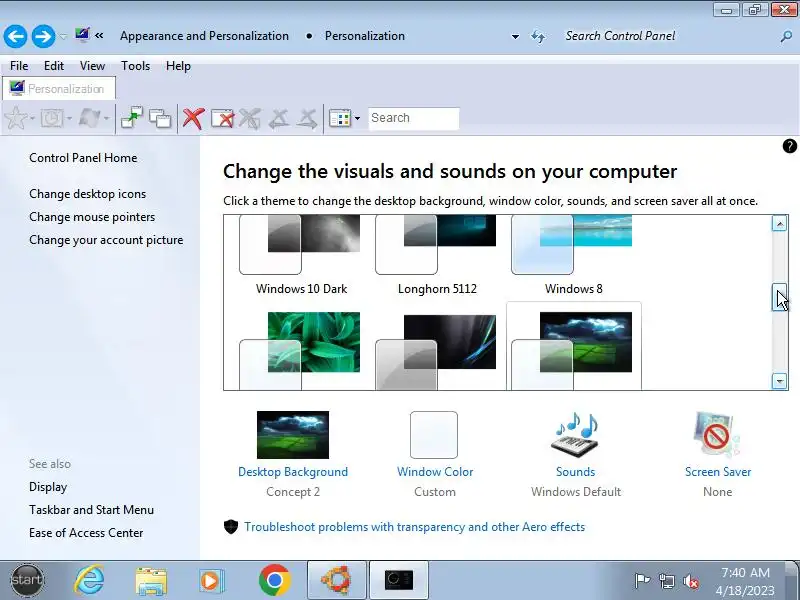Select the Personalization tab

tap(59, 89)
